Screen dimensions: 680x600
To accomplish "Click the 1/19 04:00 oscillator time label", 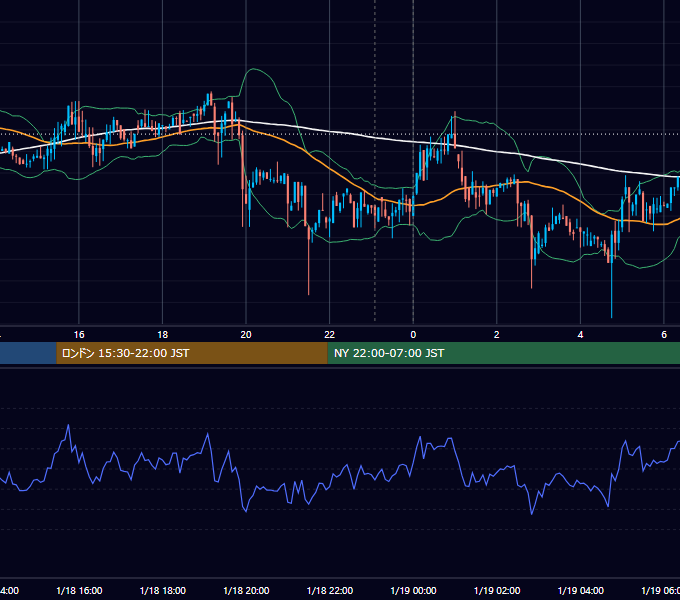I will pyautogui.click(x=581, y=591).
